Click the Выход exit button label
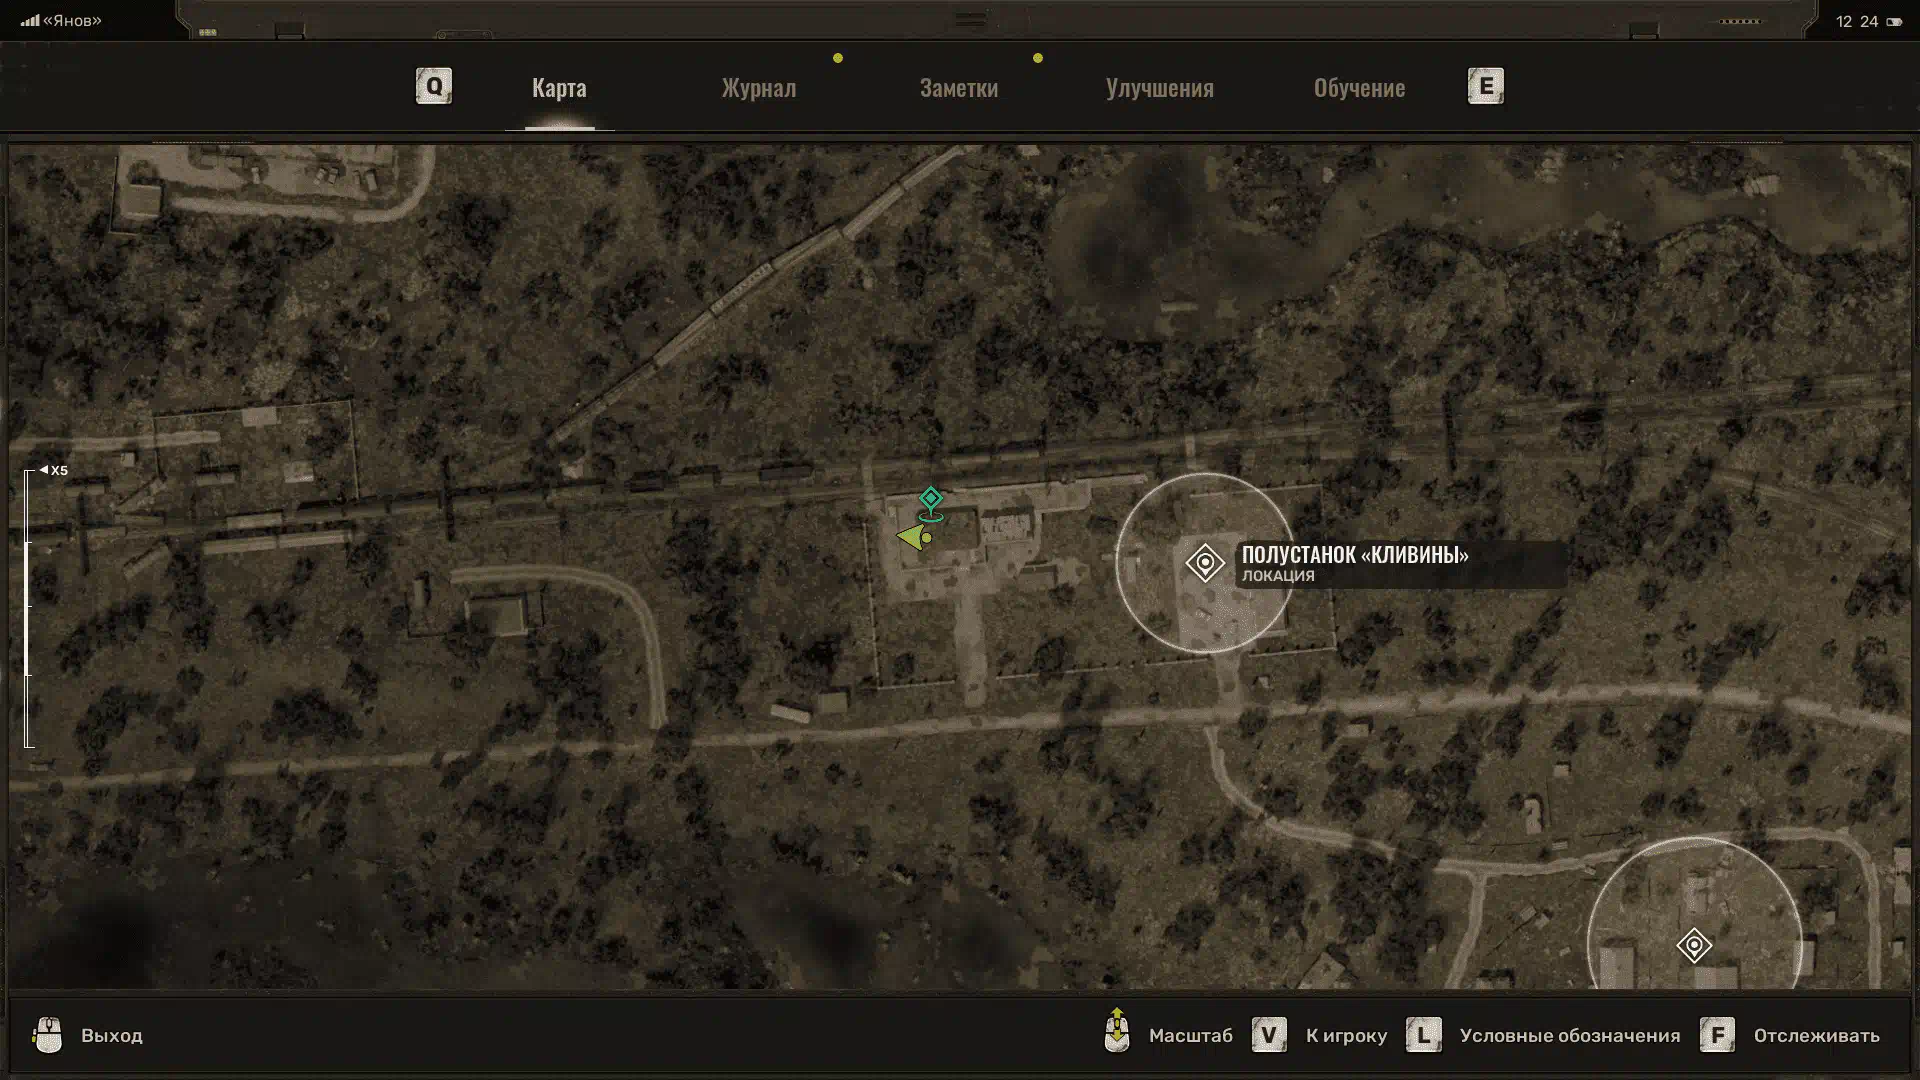This screenshot has width=1920, height=1080. coord(112,1036)
